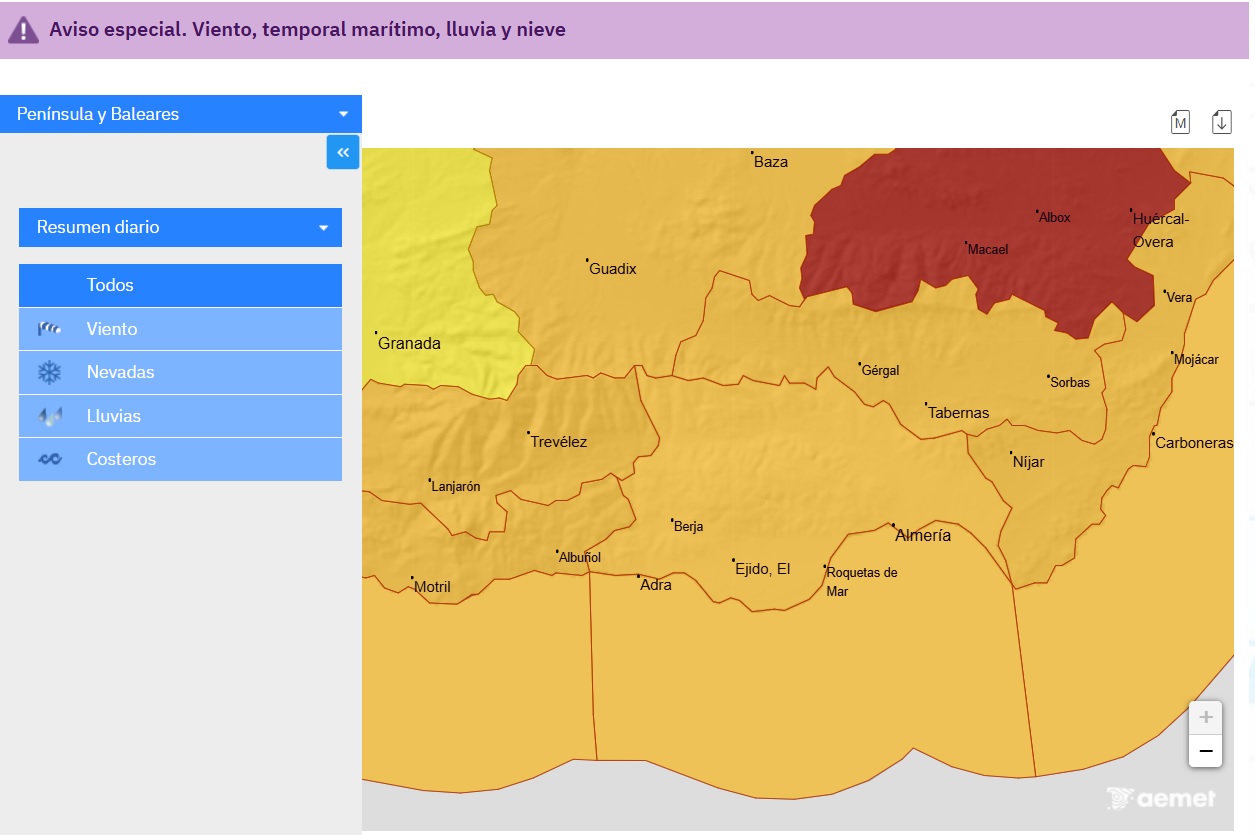Click the map legend M icon
The height and width of the screenshot is (835, 1255).
(x=1180, y=122)
